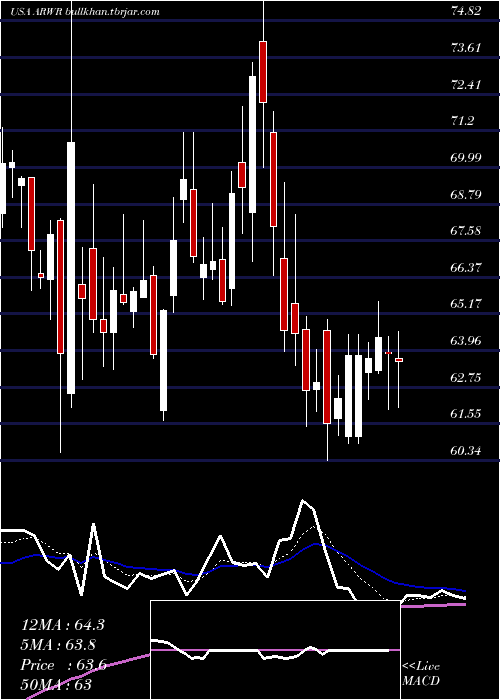Click inside the Live MACD inset chart box

(275, 650)
